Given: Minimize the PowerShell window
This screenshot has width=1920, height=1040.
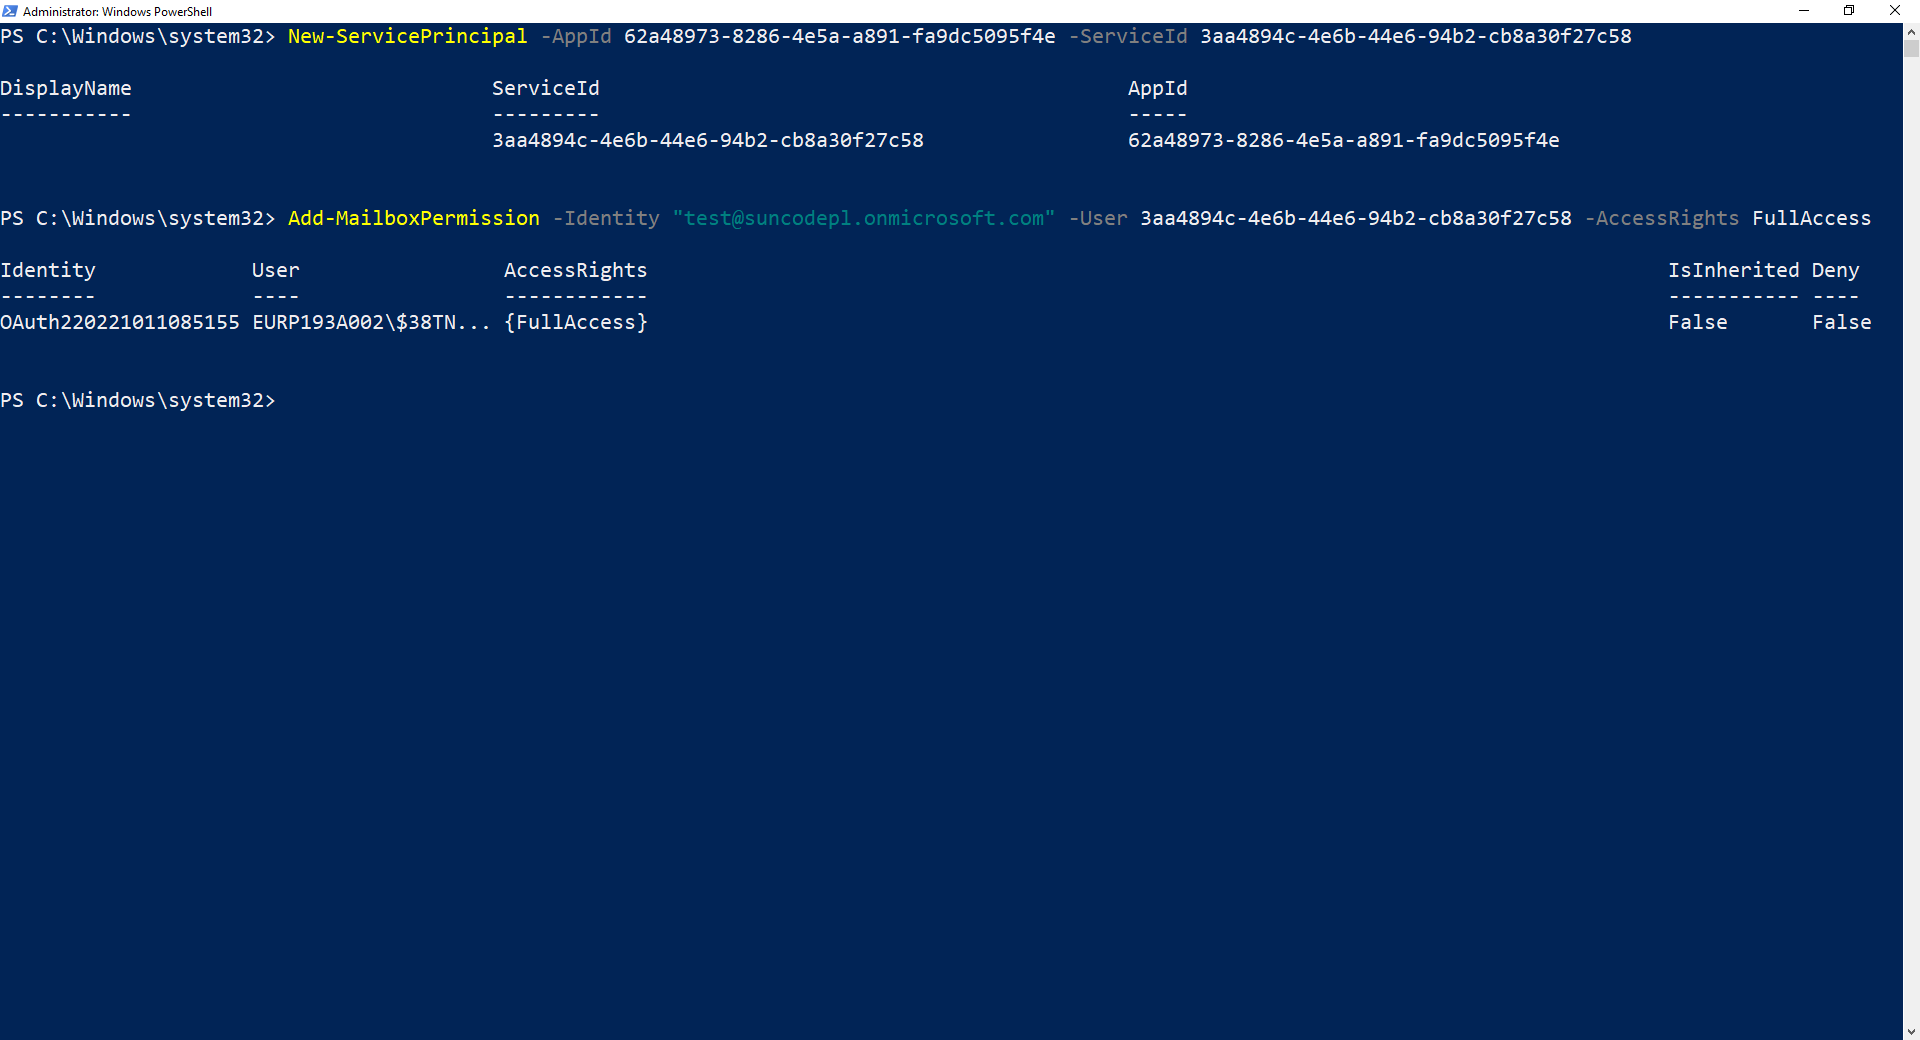Looking at the screenshot, I should tap(1804, 11).
